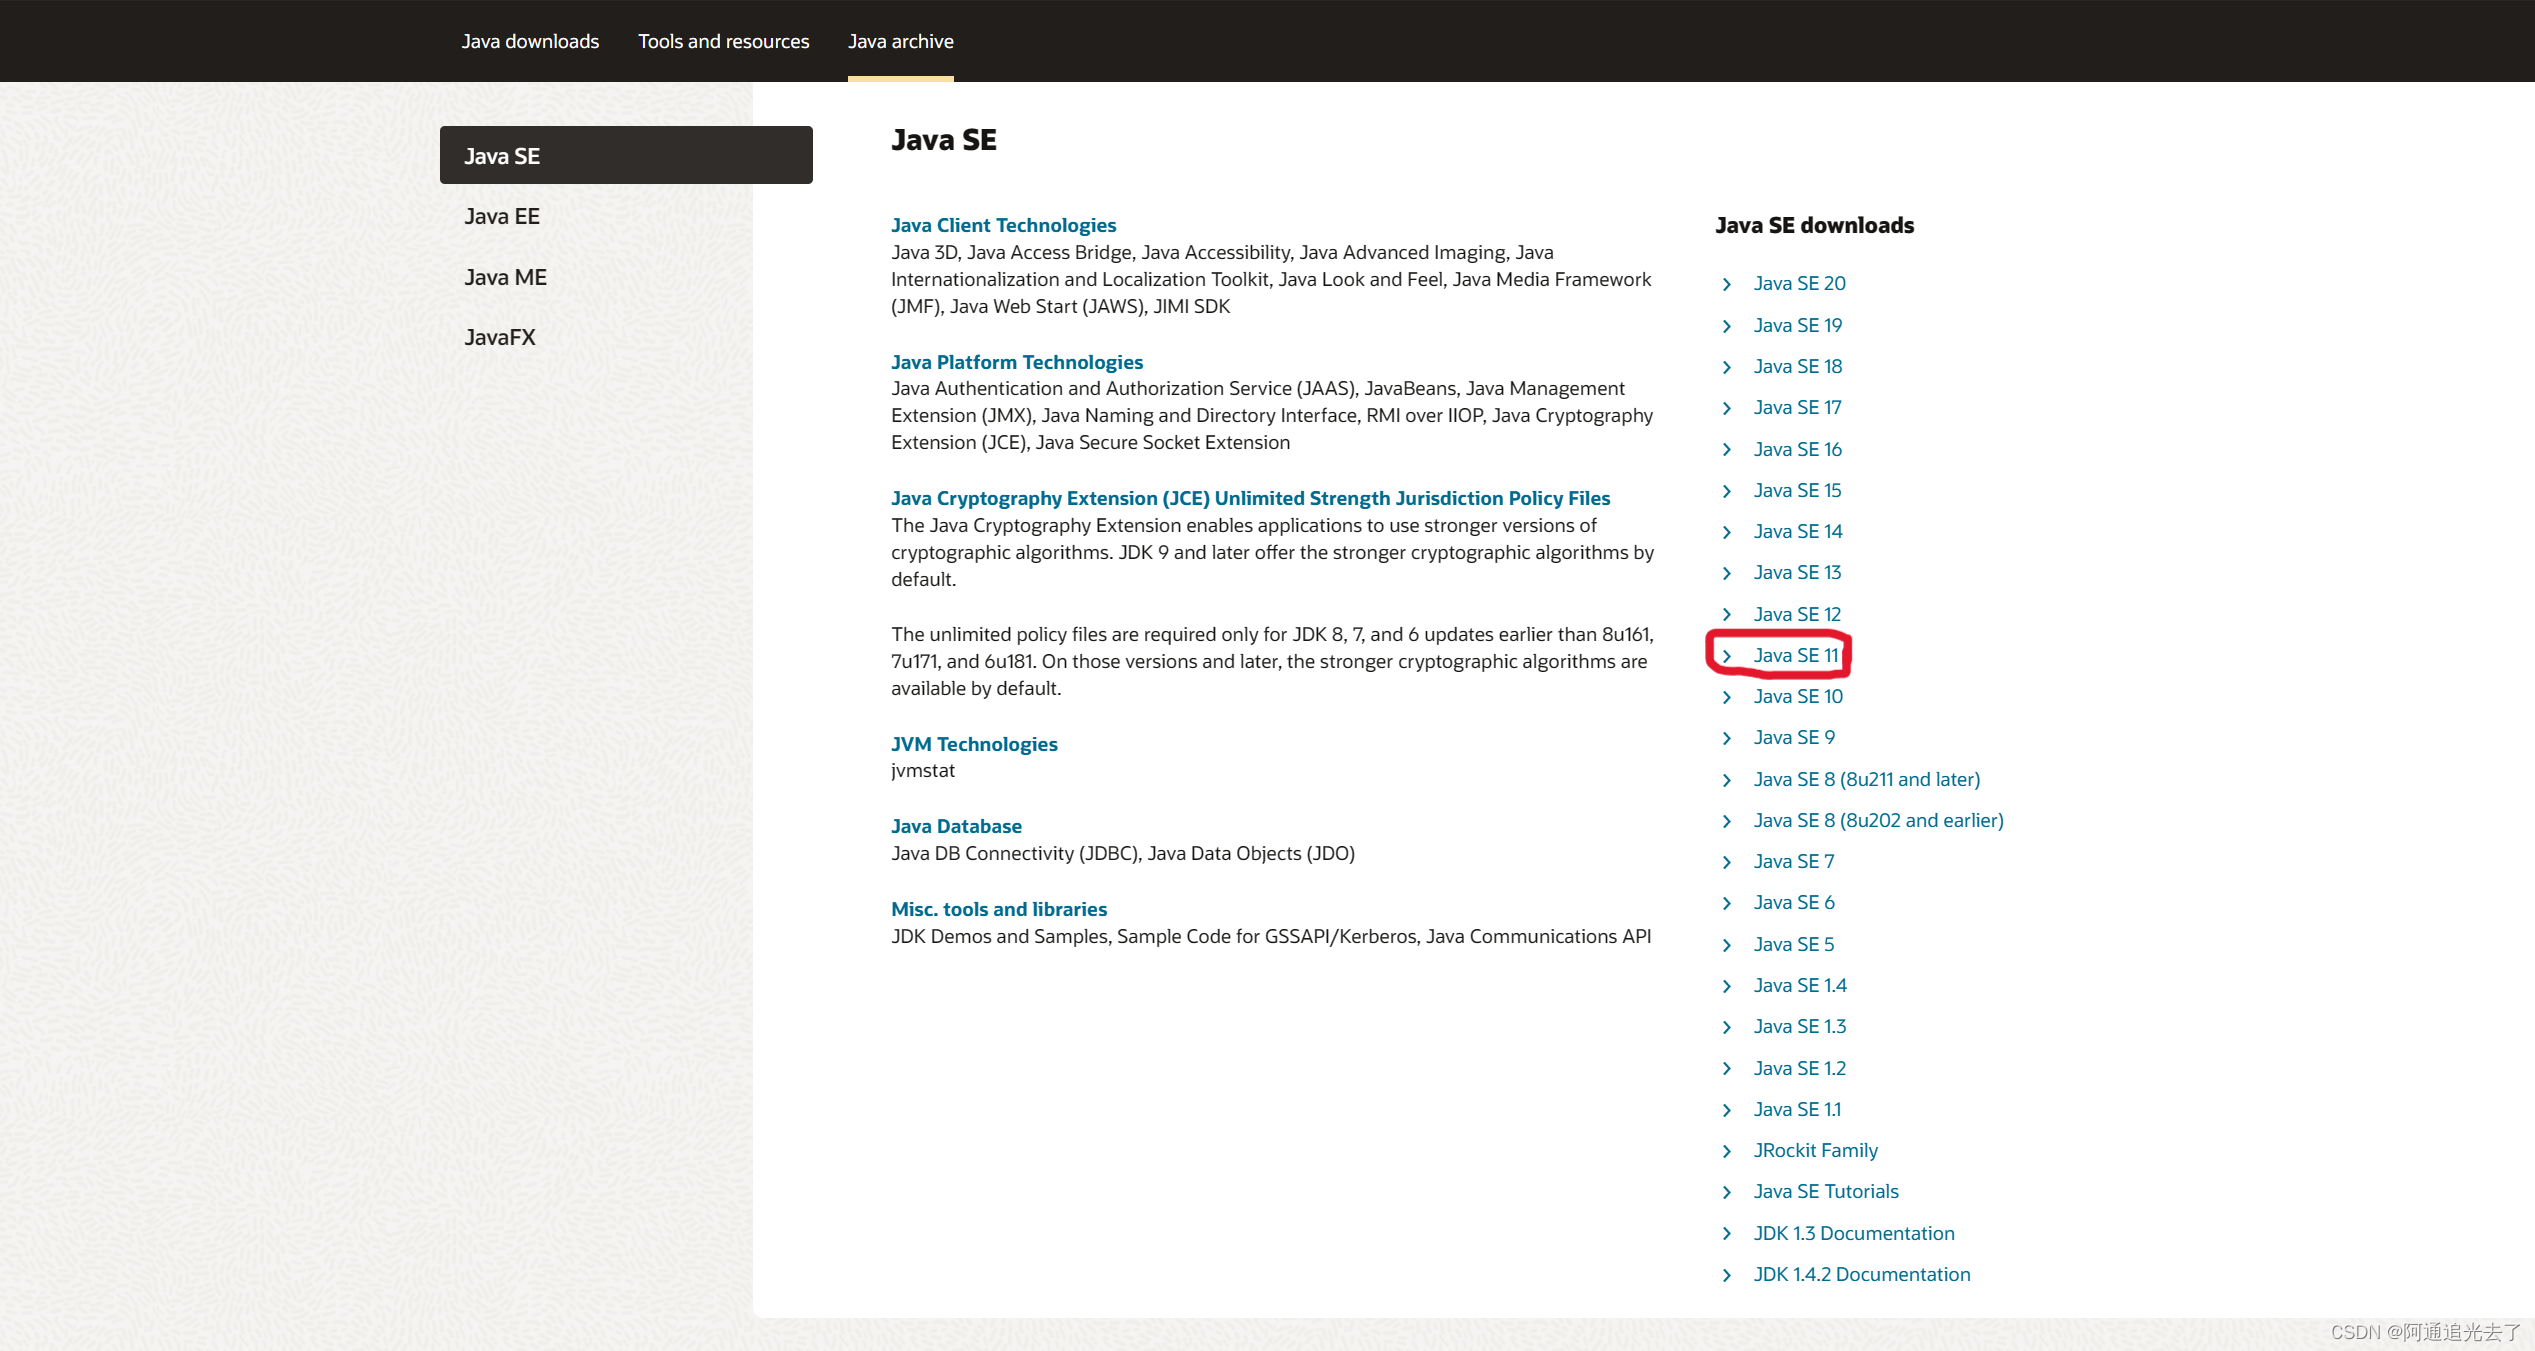The height and width of the screenshot is (1351, 2535).
Task: Select the Java archive tab
Action: point(901,41)
